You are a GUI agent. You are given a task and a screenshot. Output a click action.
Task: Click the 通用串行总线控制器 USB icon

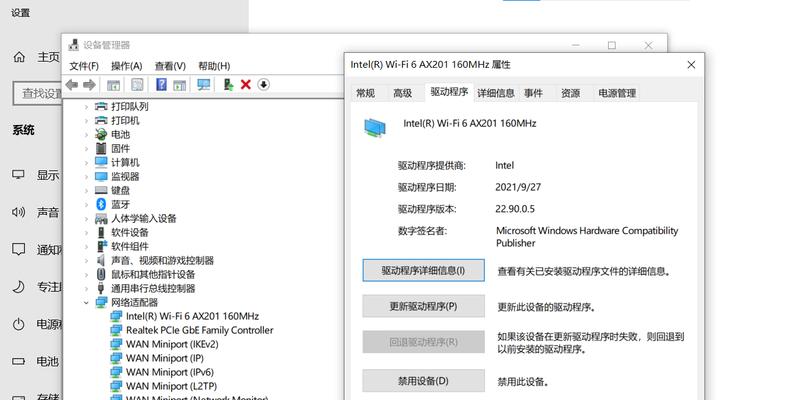click(102, 289)
